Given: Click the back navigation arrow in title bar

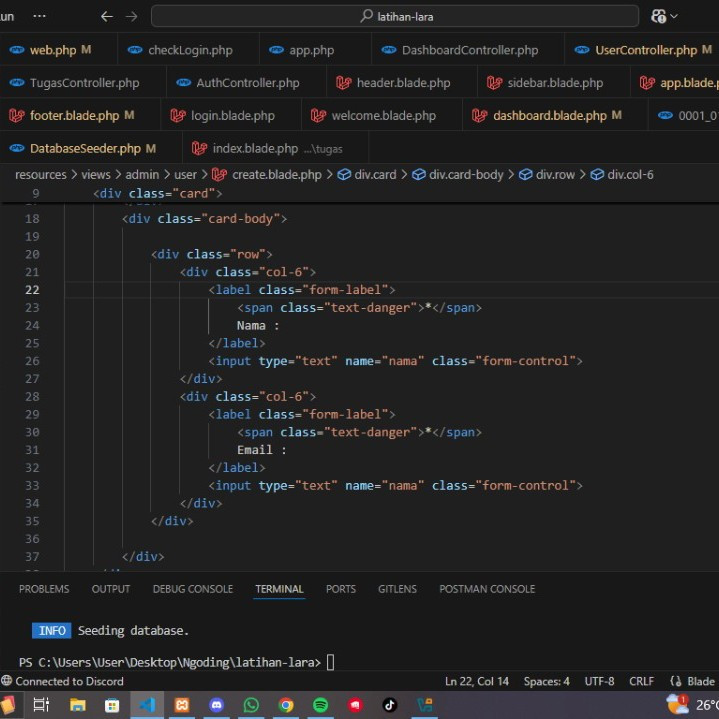Looking at the screenshot, I should pos(108,16).
